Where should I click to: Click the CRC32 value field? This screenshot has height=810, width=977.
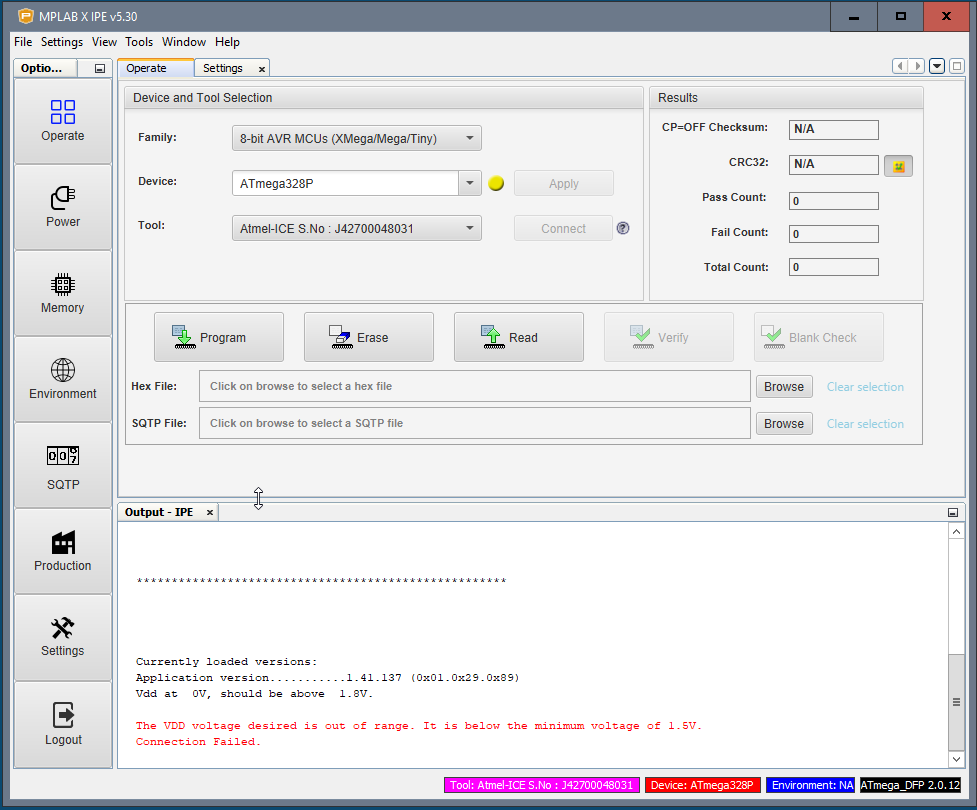[x=834, y=164]
